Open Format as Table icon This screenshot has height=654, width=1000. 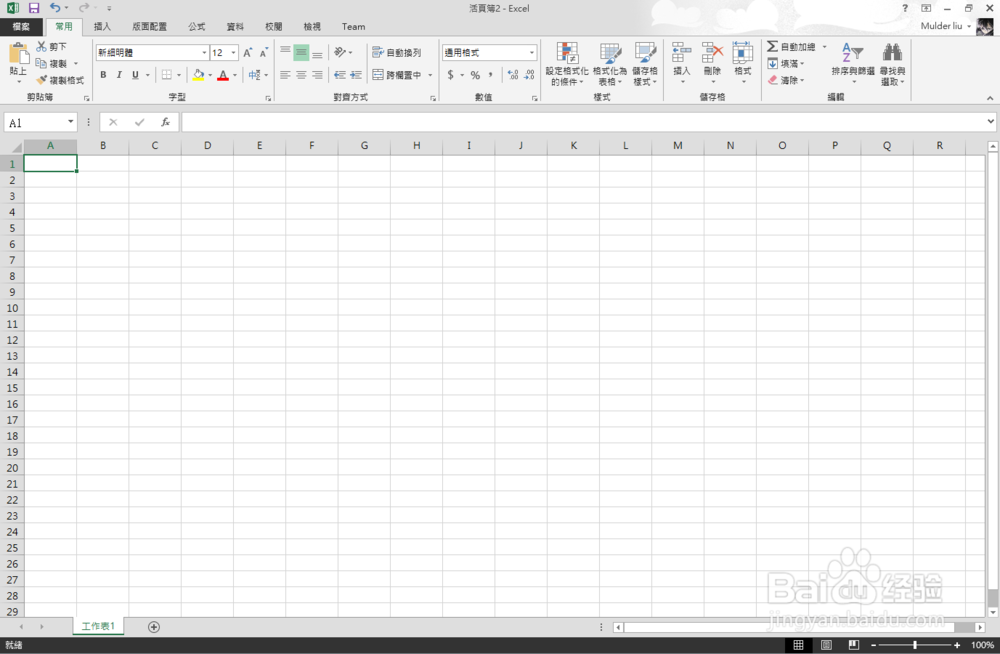coord(610,53)
